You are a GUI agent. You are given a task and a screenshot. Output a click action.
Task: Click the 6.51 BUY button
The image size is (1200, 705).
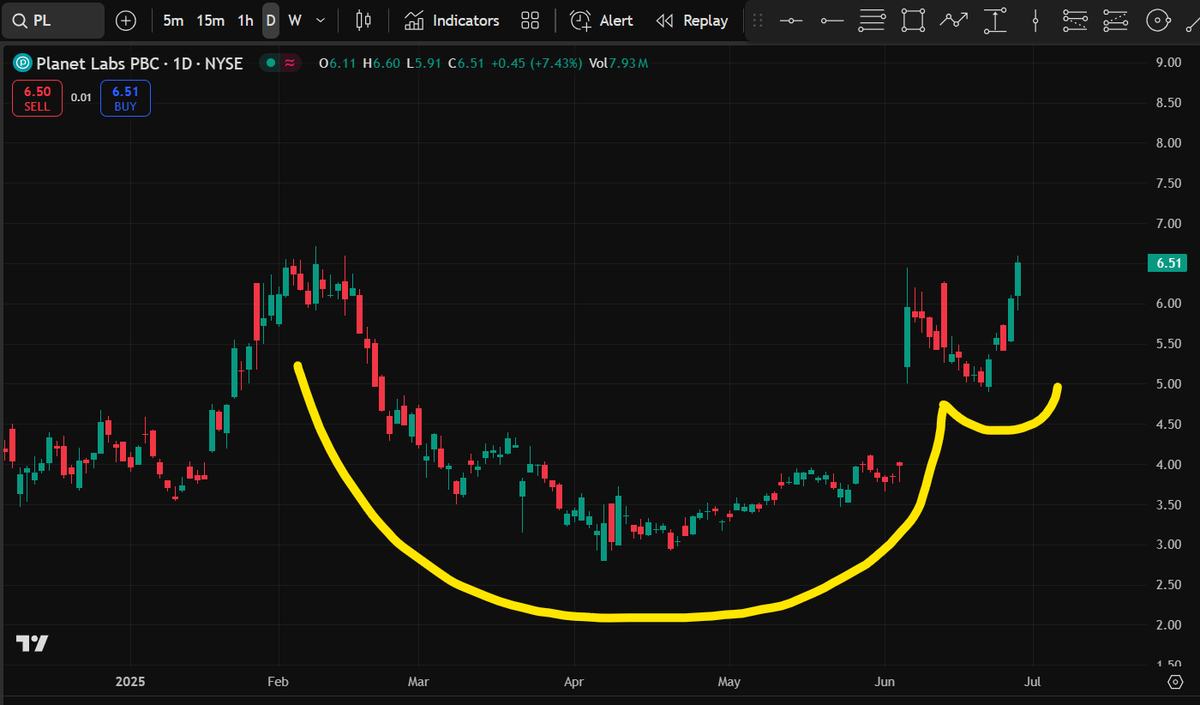[x=125, y=98]
